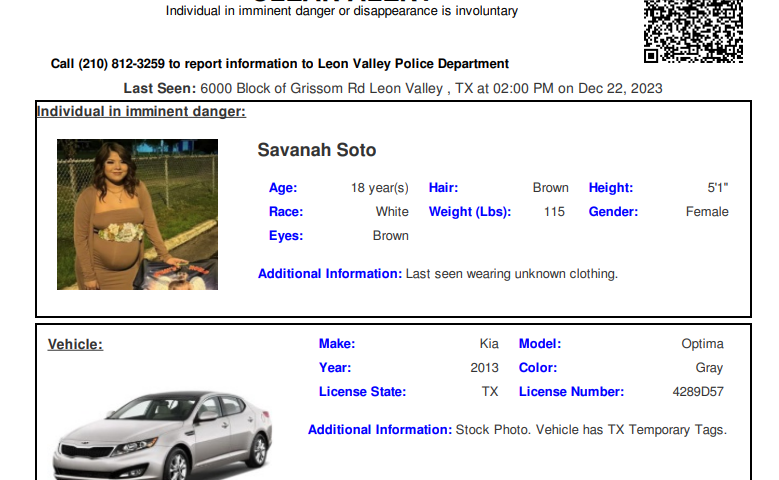This screenshot has width=779, height=480.
Task: Click the name heading Savanah Soto
Action: pos(316,150)
